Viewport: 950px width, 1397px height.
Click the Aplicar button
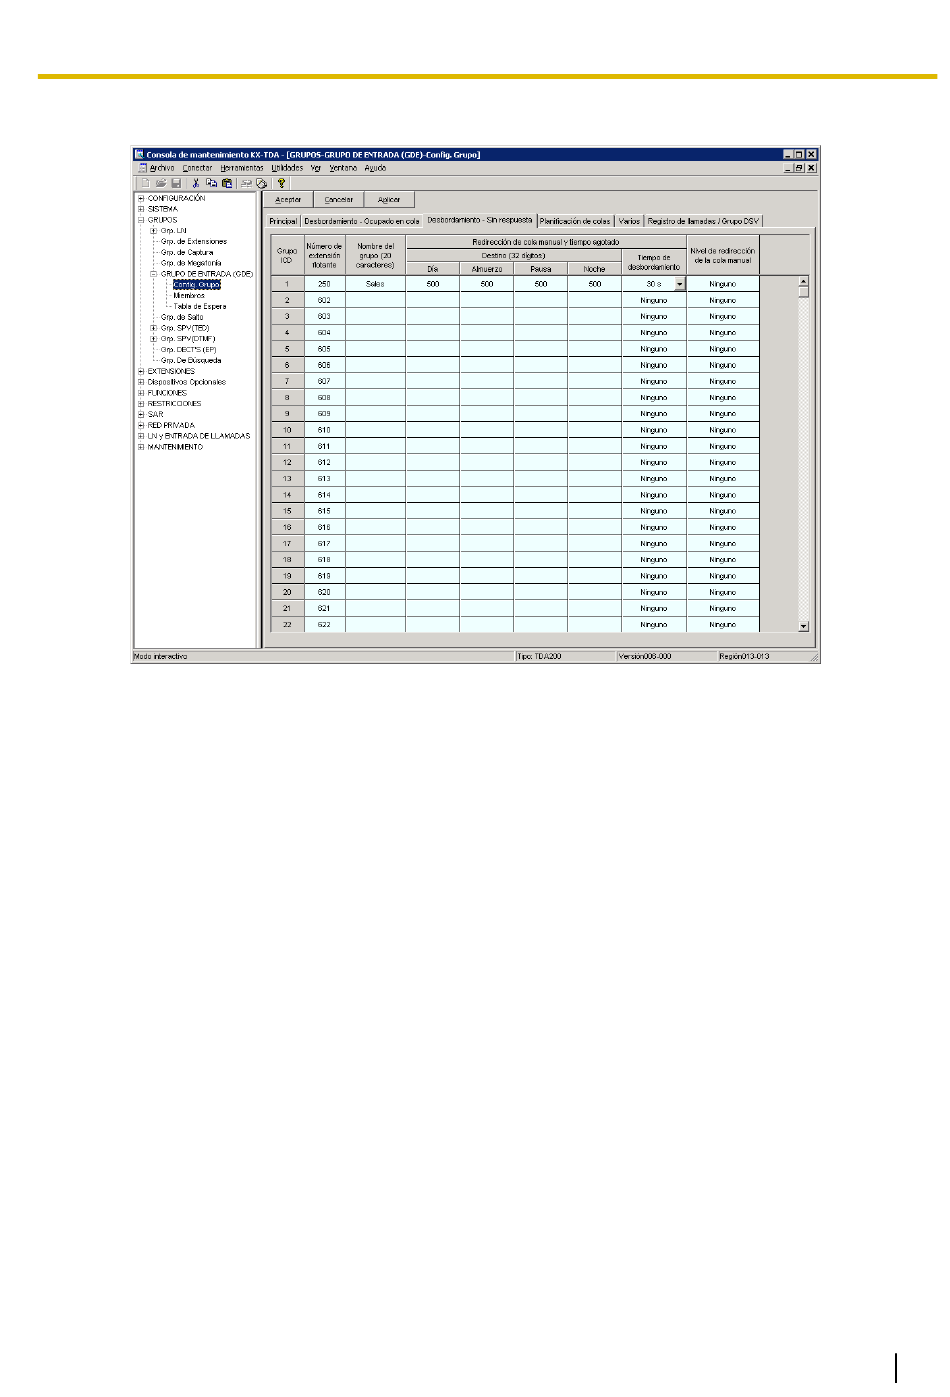pos(389,200)
